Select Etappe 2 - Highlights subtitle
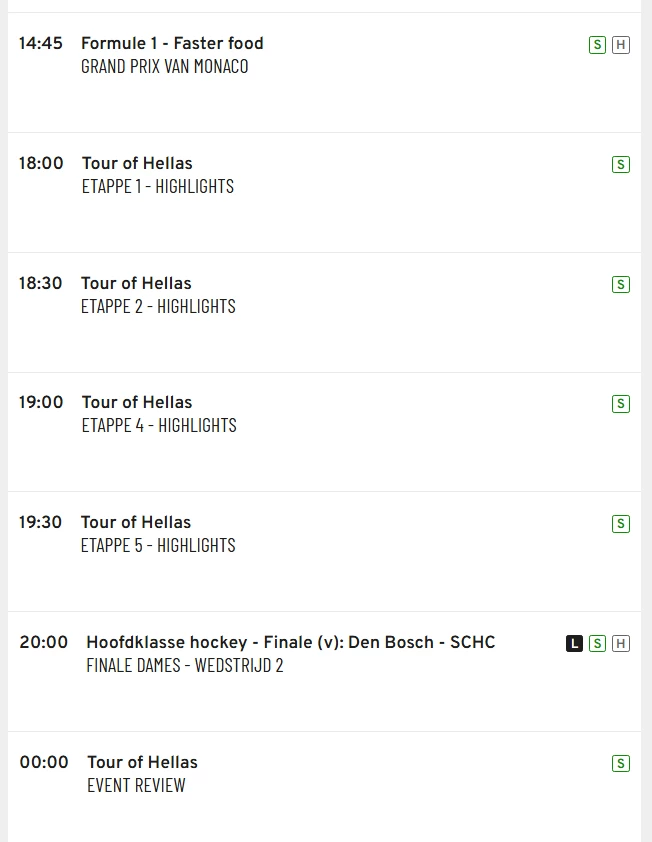Screen dimensions: 652x842 (158, 306)
